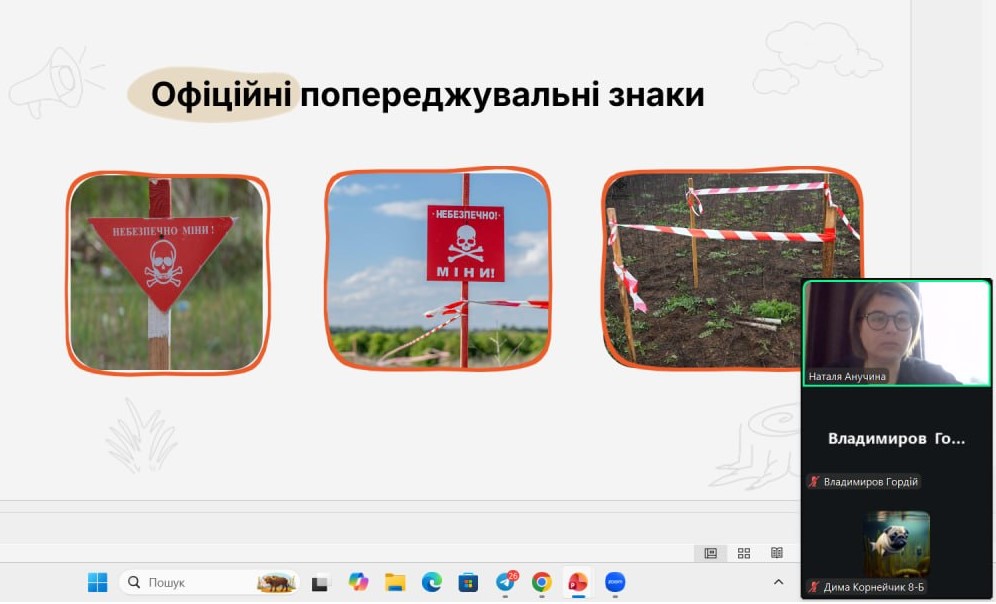Switch to Slide Sorter view
Screen dimensions: 996x604
[x=744, y=553]
